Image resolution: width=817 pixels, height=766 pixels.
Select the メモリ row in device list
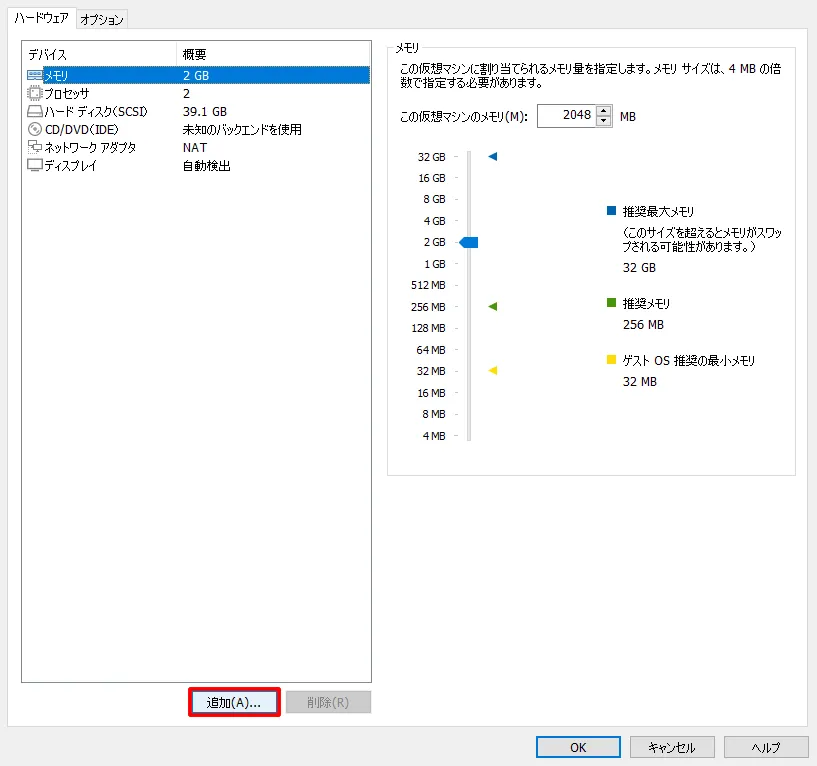click(198, 76)
